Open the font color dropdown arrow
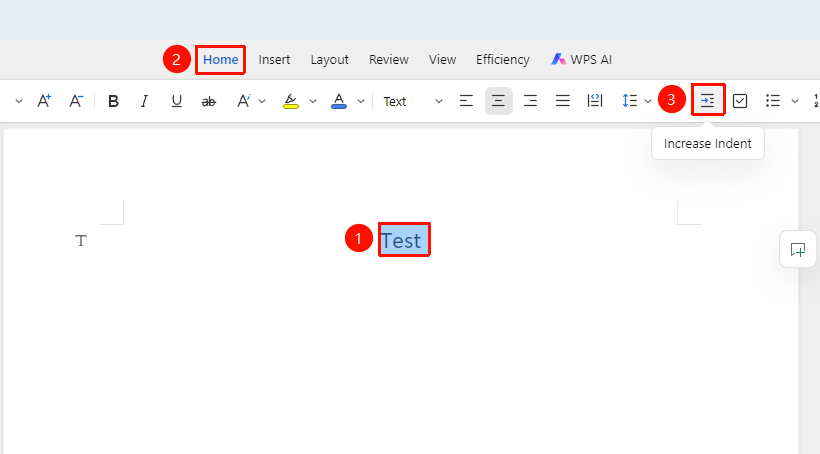This screenshot has height=454, width=820. tap(361, 101)
